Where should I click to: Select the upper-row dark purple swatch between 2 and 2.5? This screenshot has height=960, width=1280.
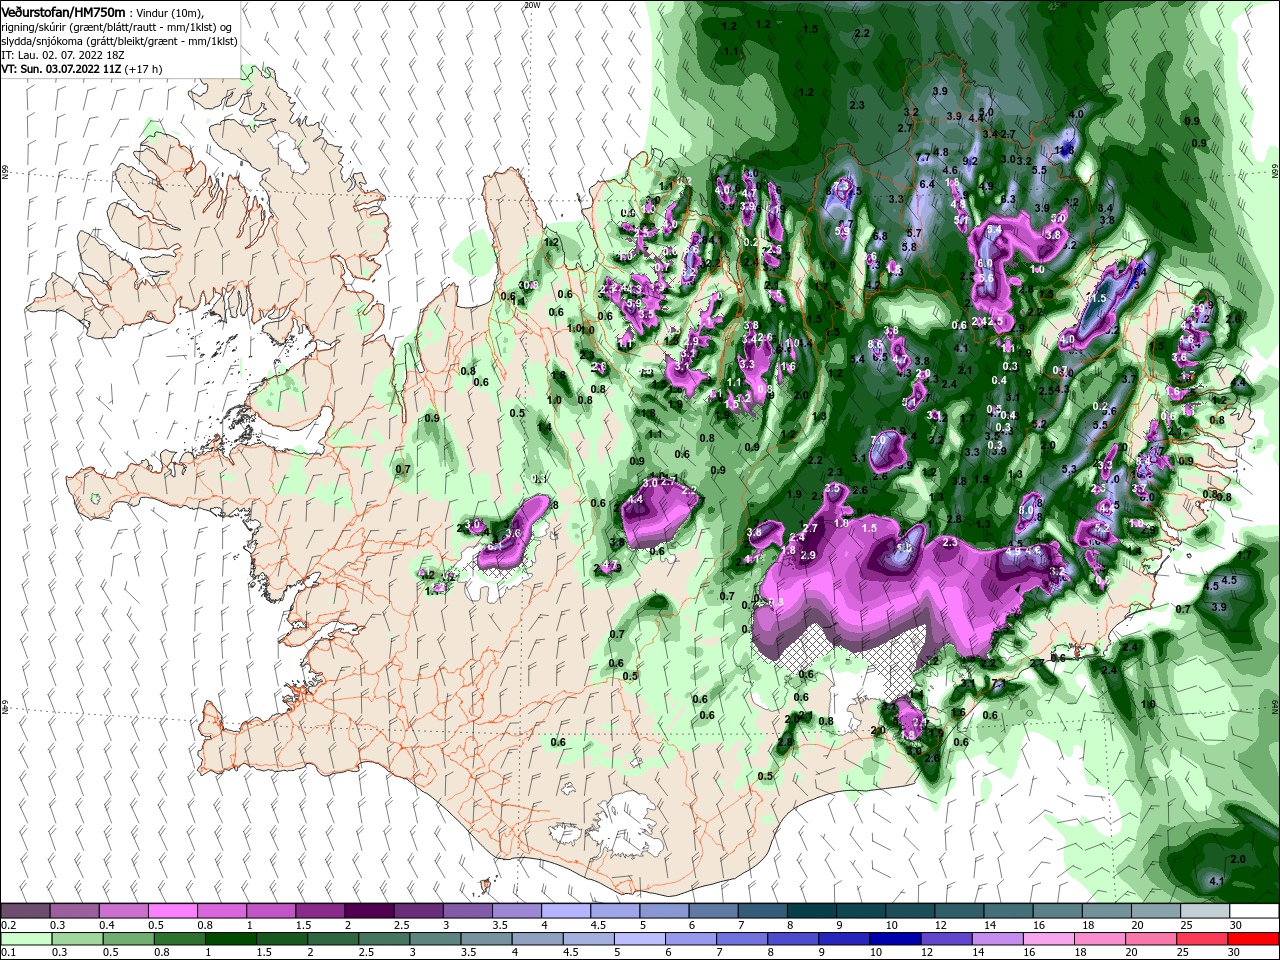coord(370,911)
